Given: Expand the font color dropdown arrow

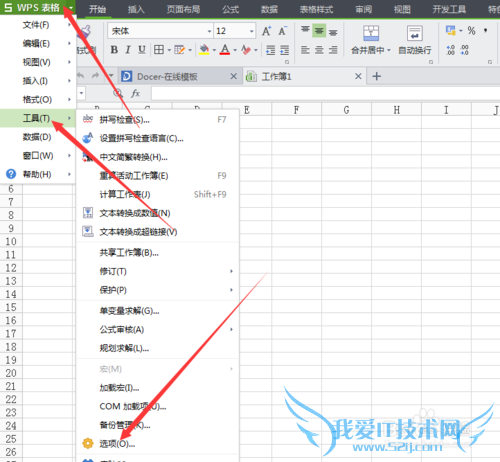Looking at the screenshot, I should 235,50.
